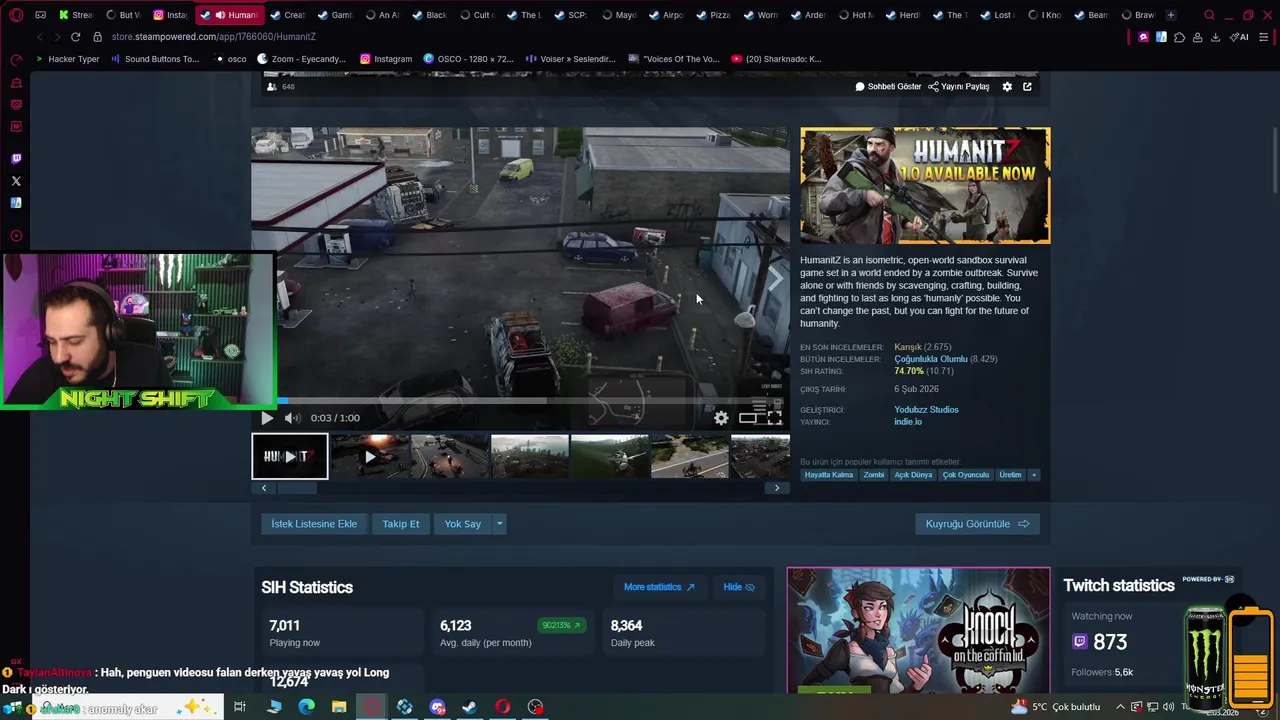This screenshot has width=1280, height=720.
Task: Open Çoğunlukla Olumlu all reviews link
Action: coord(931,359)
